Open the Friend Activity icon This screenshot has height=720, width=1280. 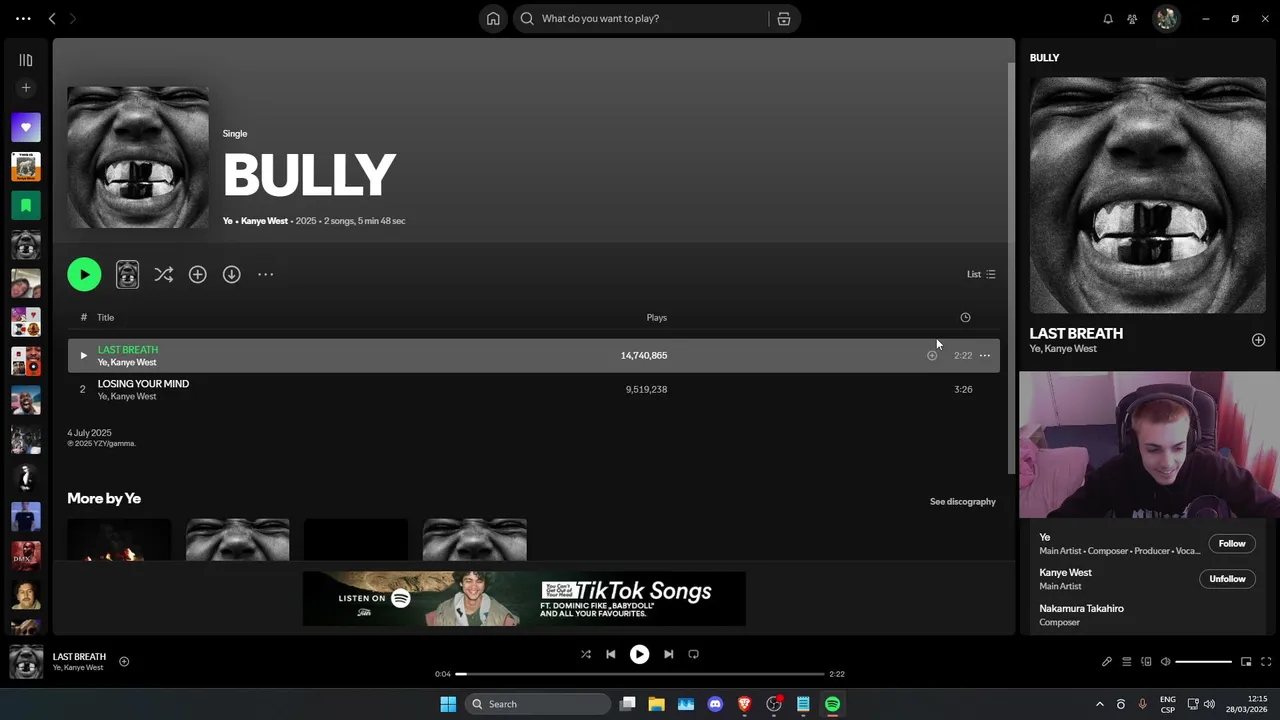click(1132, 18)
